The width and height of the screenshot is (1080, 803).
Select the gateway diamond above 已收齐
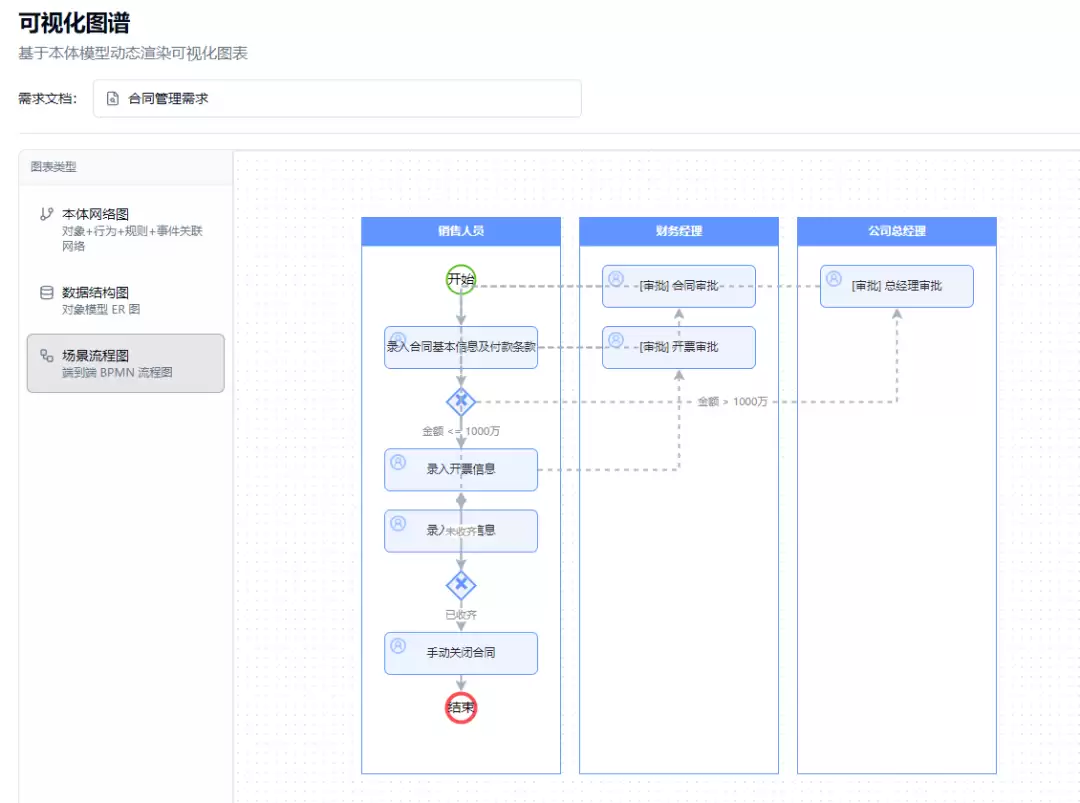pyautogui.click(x=461, y=585)
